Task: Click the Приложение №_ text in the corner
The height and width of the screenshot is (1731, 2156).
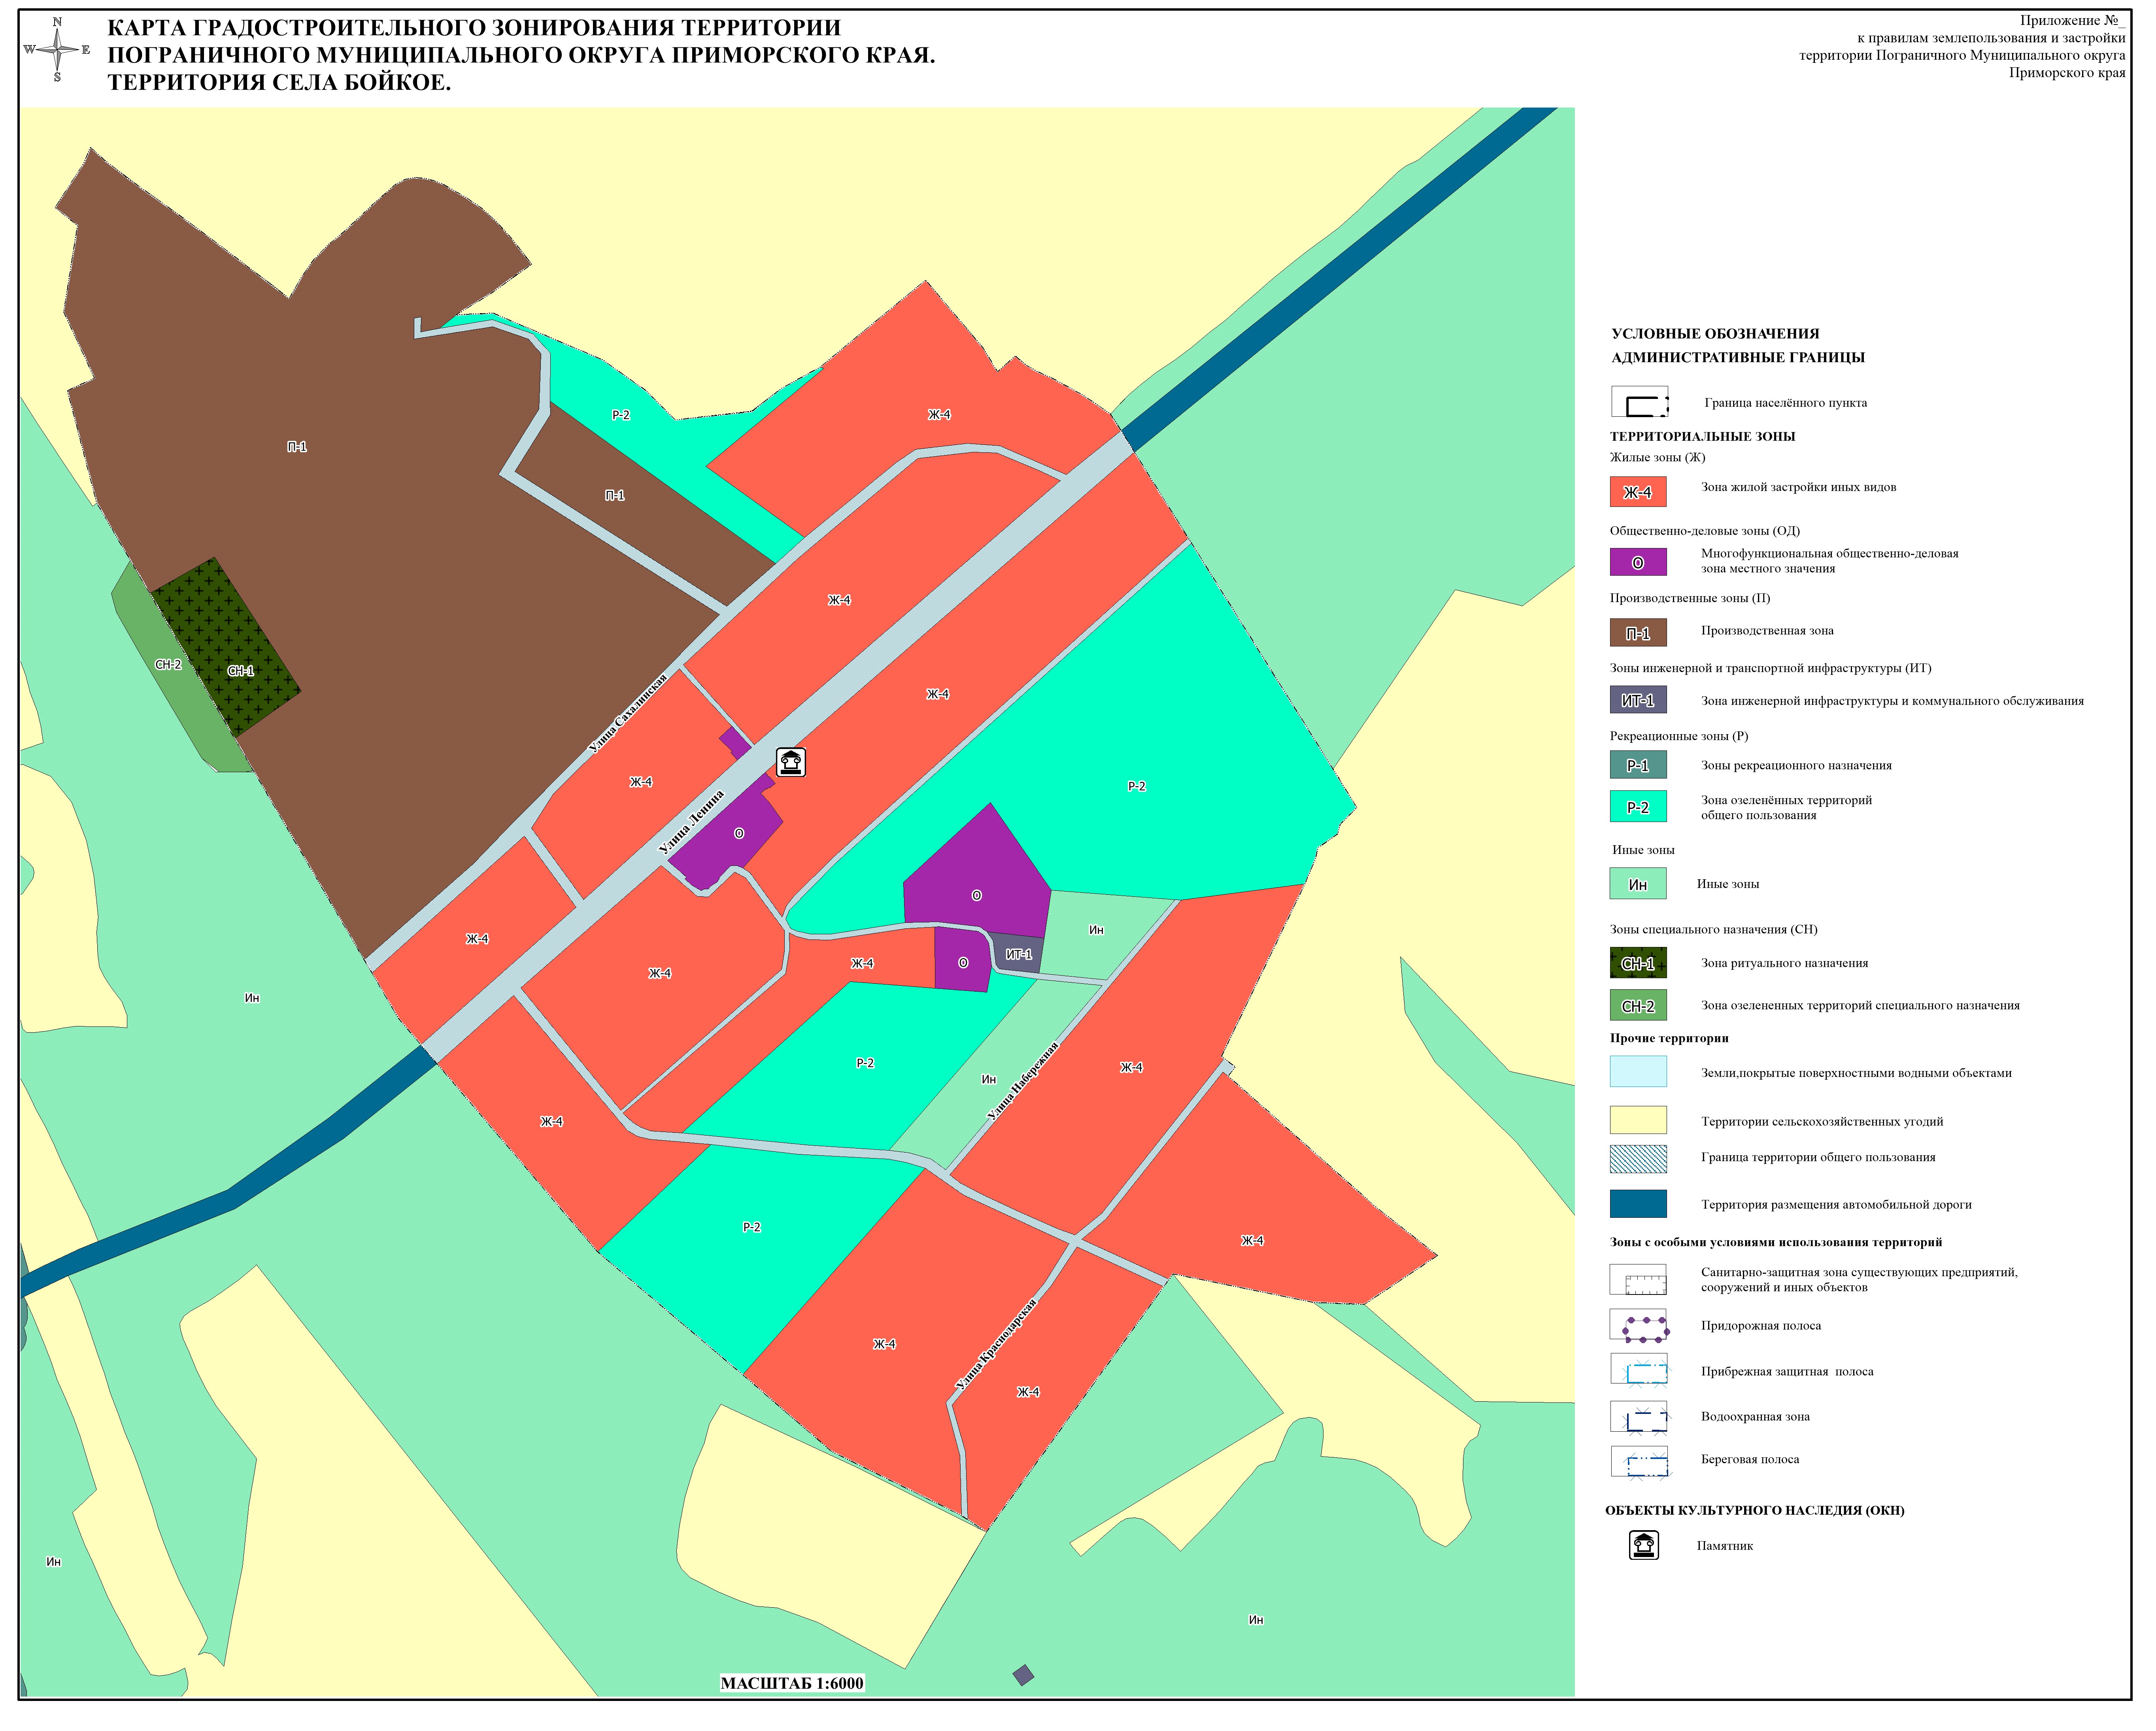Action: [2072, 20]
